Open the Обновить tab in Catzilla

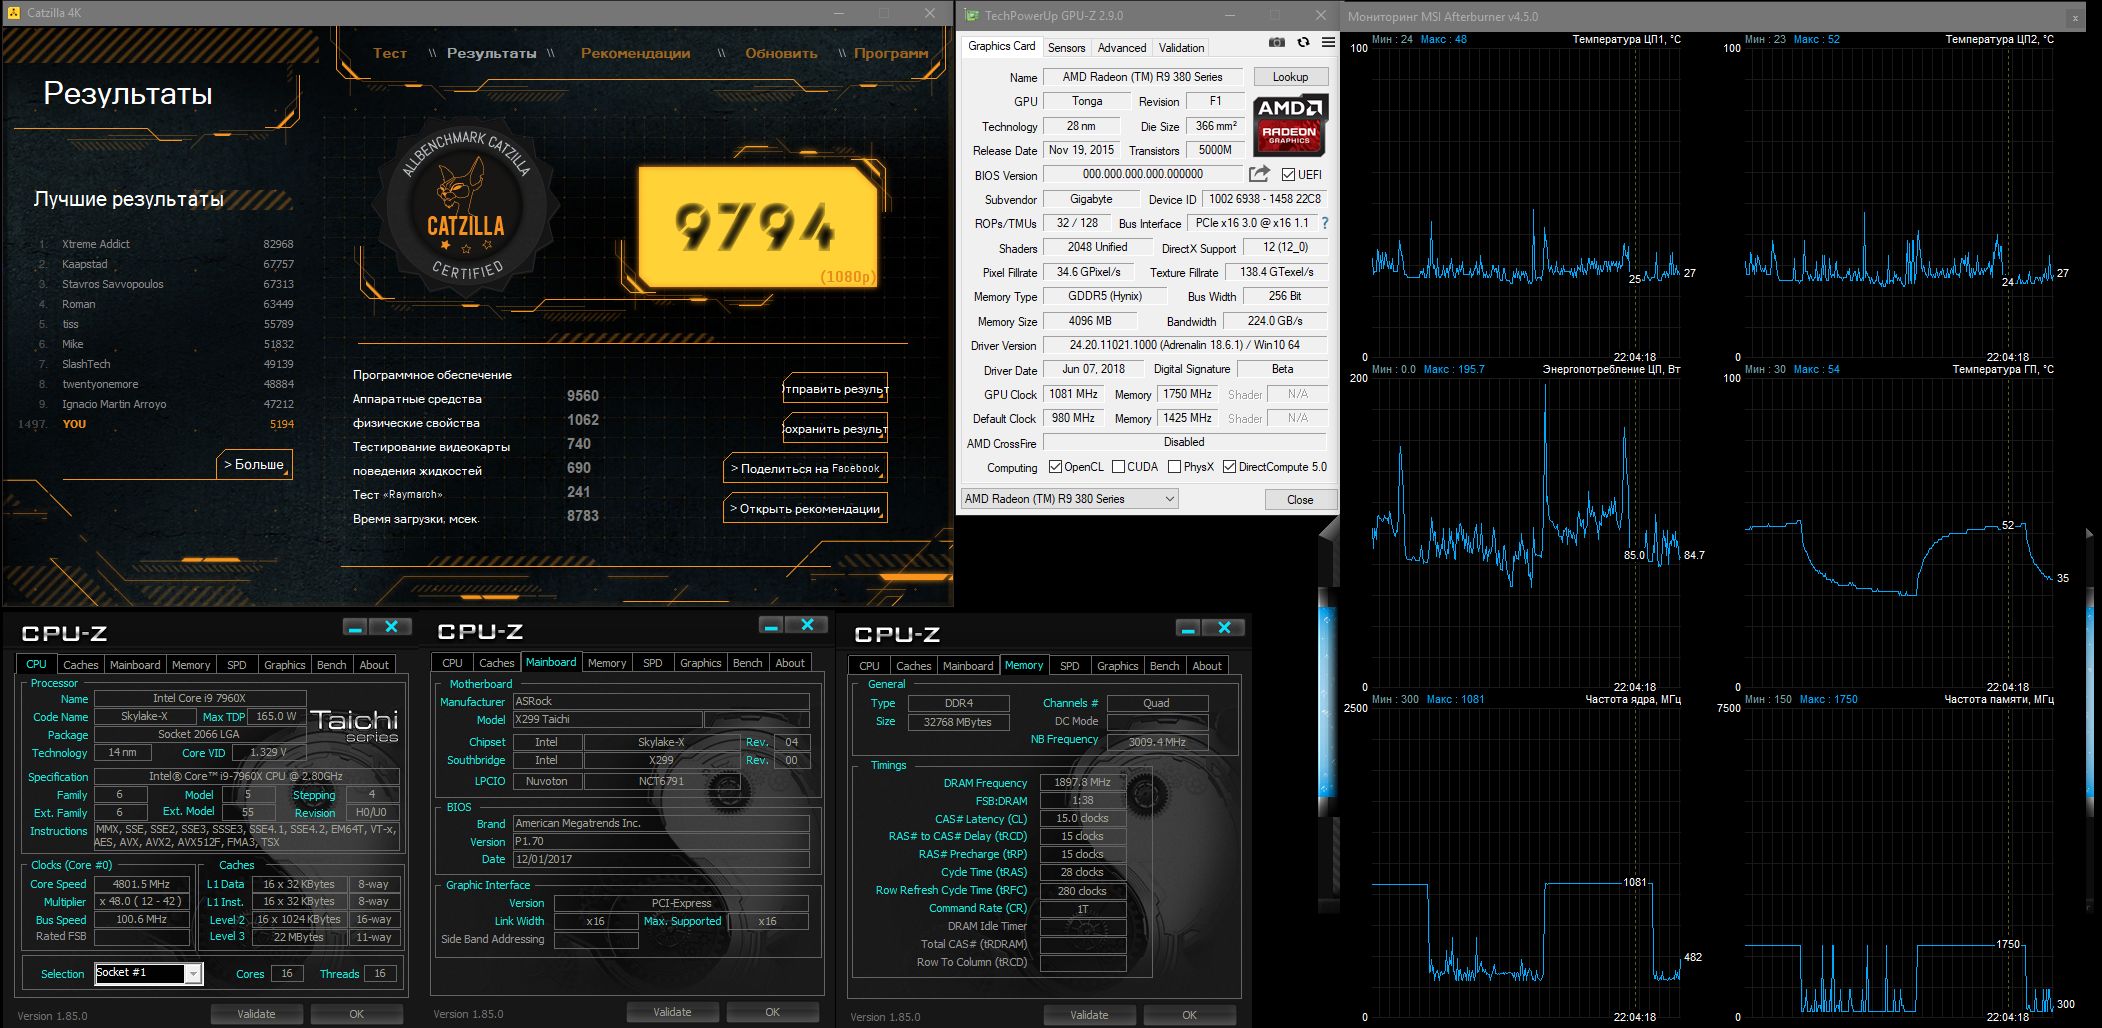(781, 53)
